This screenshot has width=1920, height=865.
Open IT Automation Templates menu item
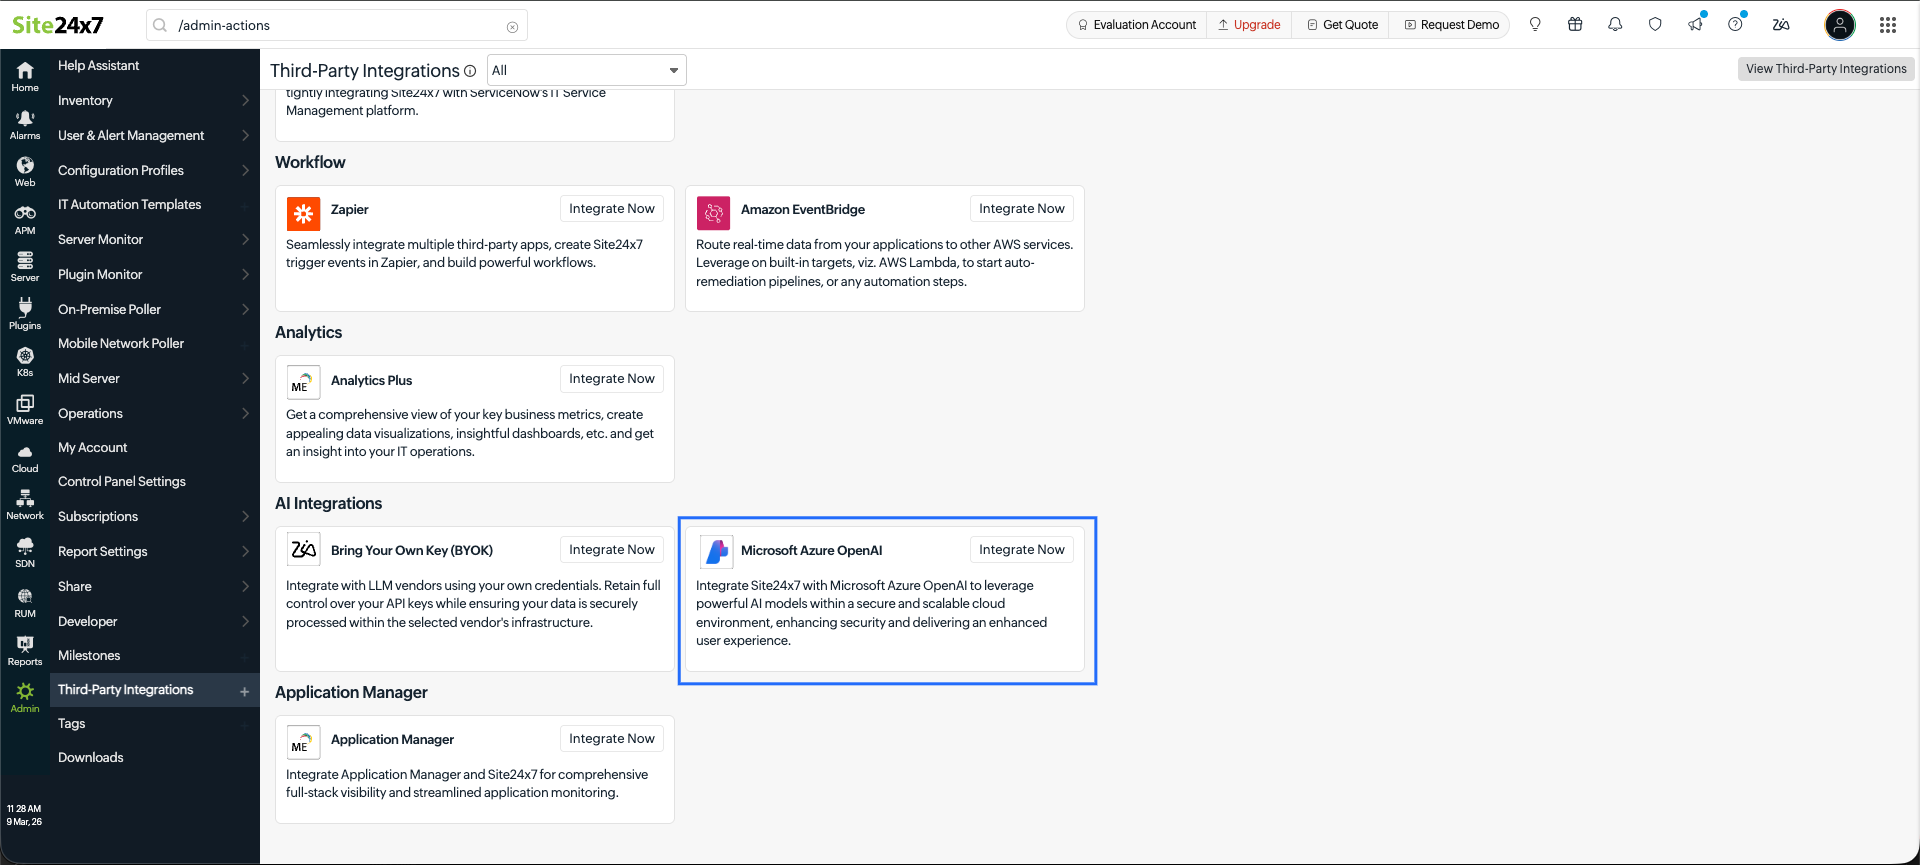(x=155, y=204)
